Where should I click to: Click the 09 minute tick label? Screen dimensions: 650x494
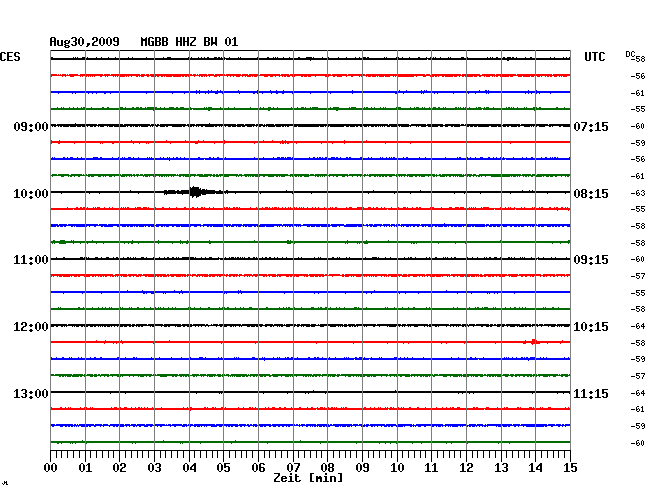[362, 468]
